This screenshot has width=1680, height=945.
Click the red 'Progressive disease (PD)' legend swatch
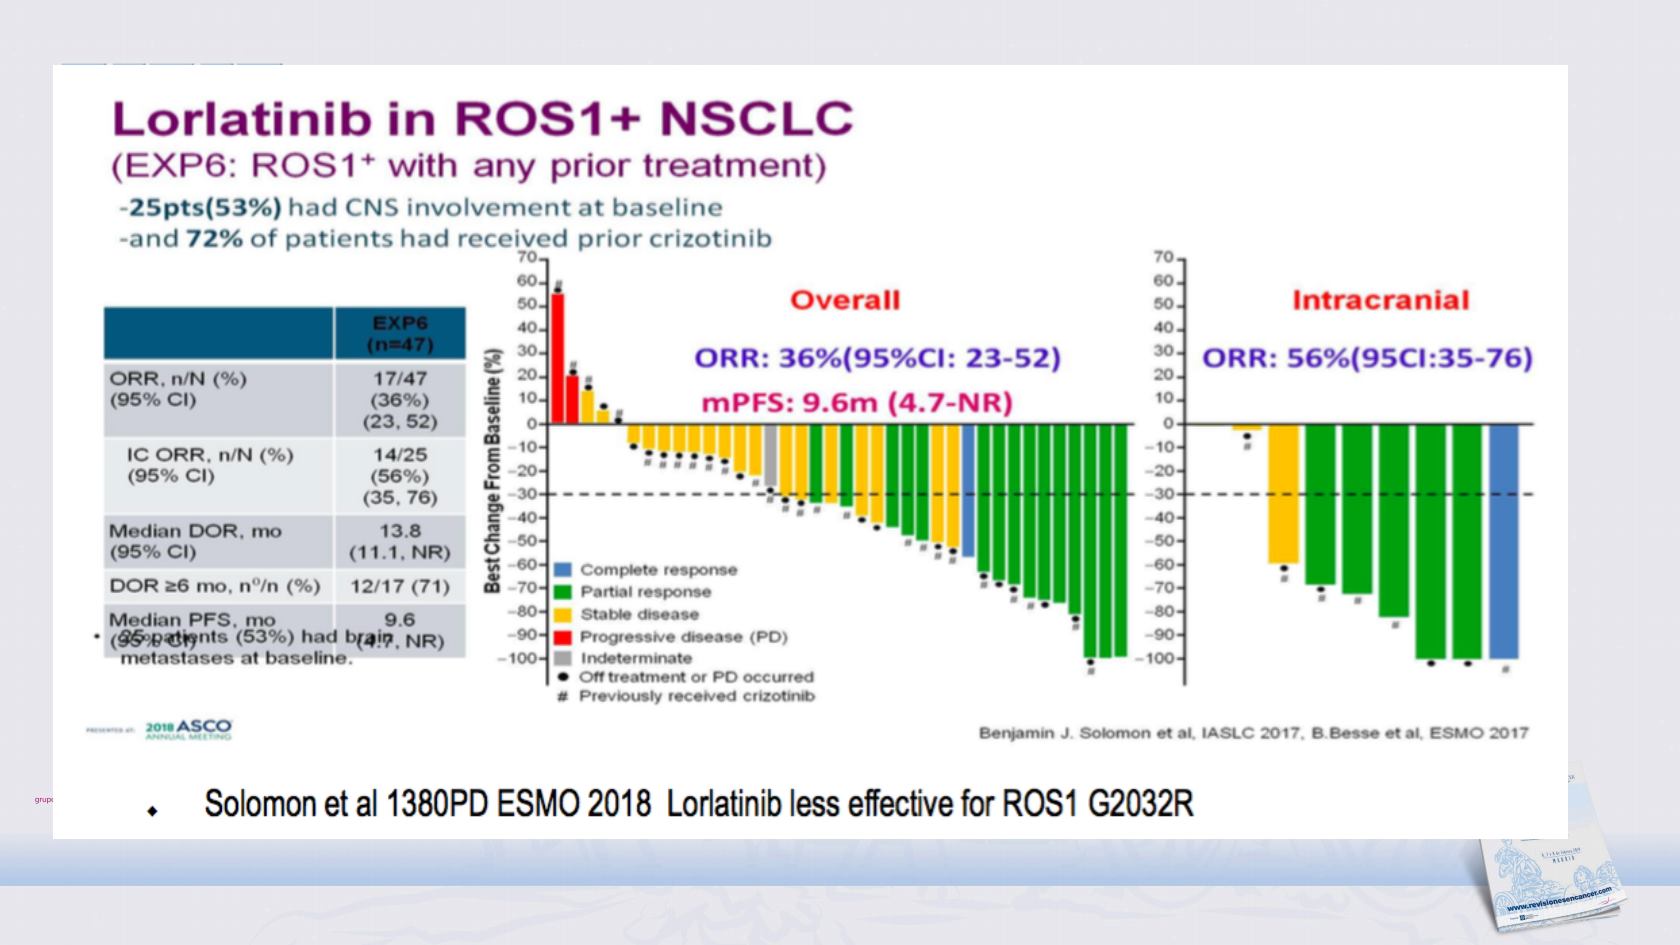pos(562,636)
